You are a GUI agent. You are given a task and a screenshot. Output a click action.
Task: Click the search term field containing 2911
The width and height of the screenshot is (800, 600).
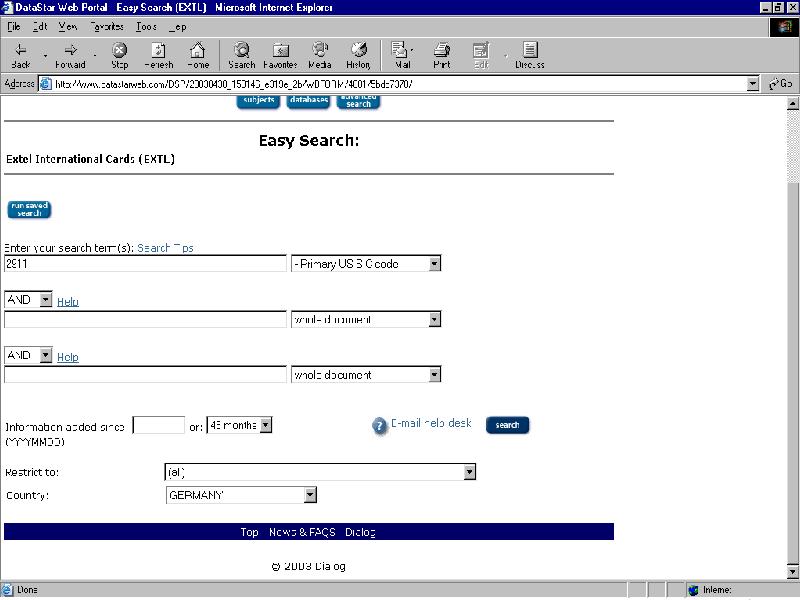coord(145,264)
